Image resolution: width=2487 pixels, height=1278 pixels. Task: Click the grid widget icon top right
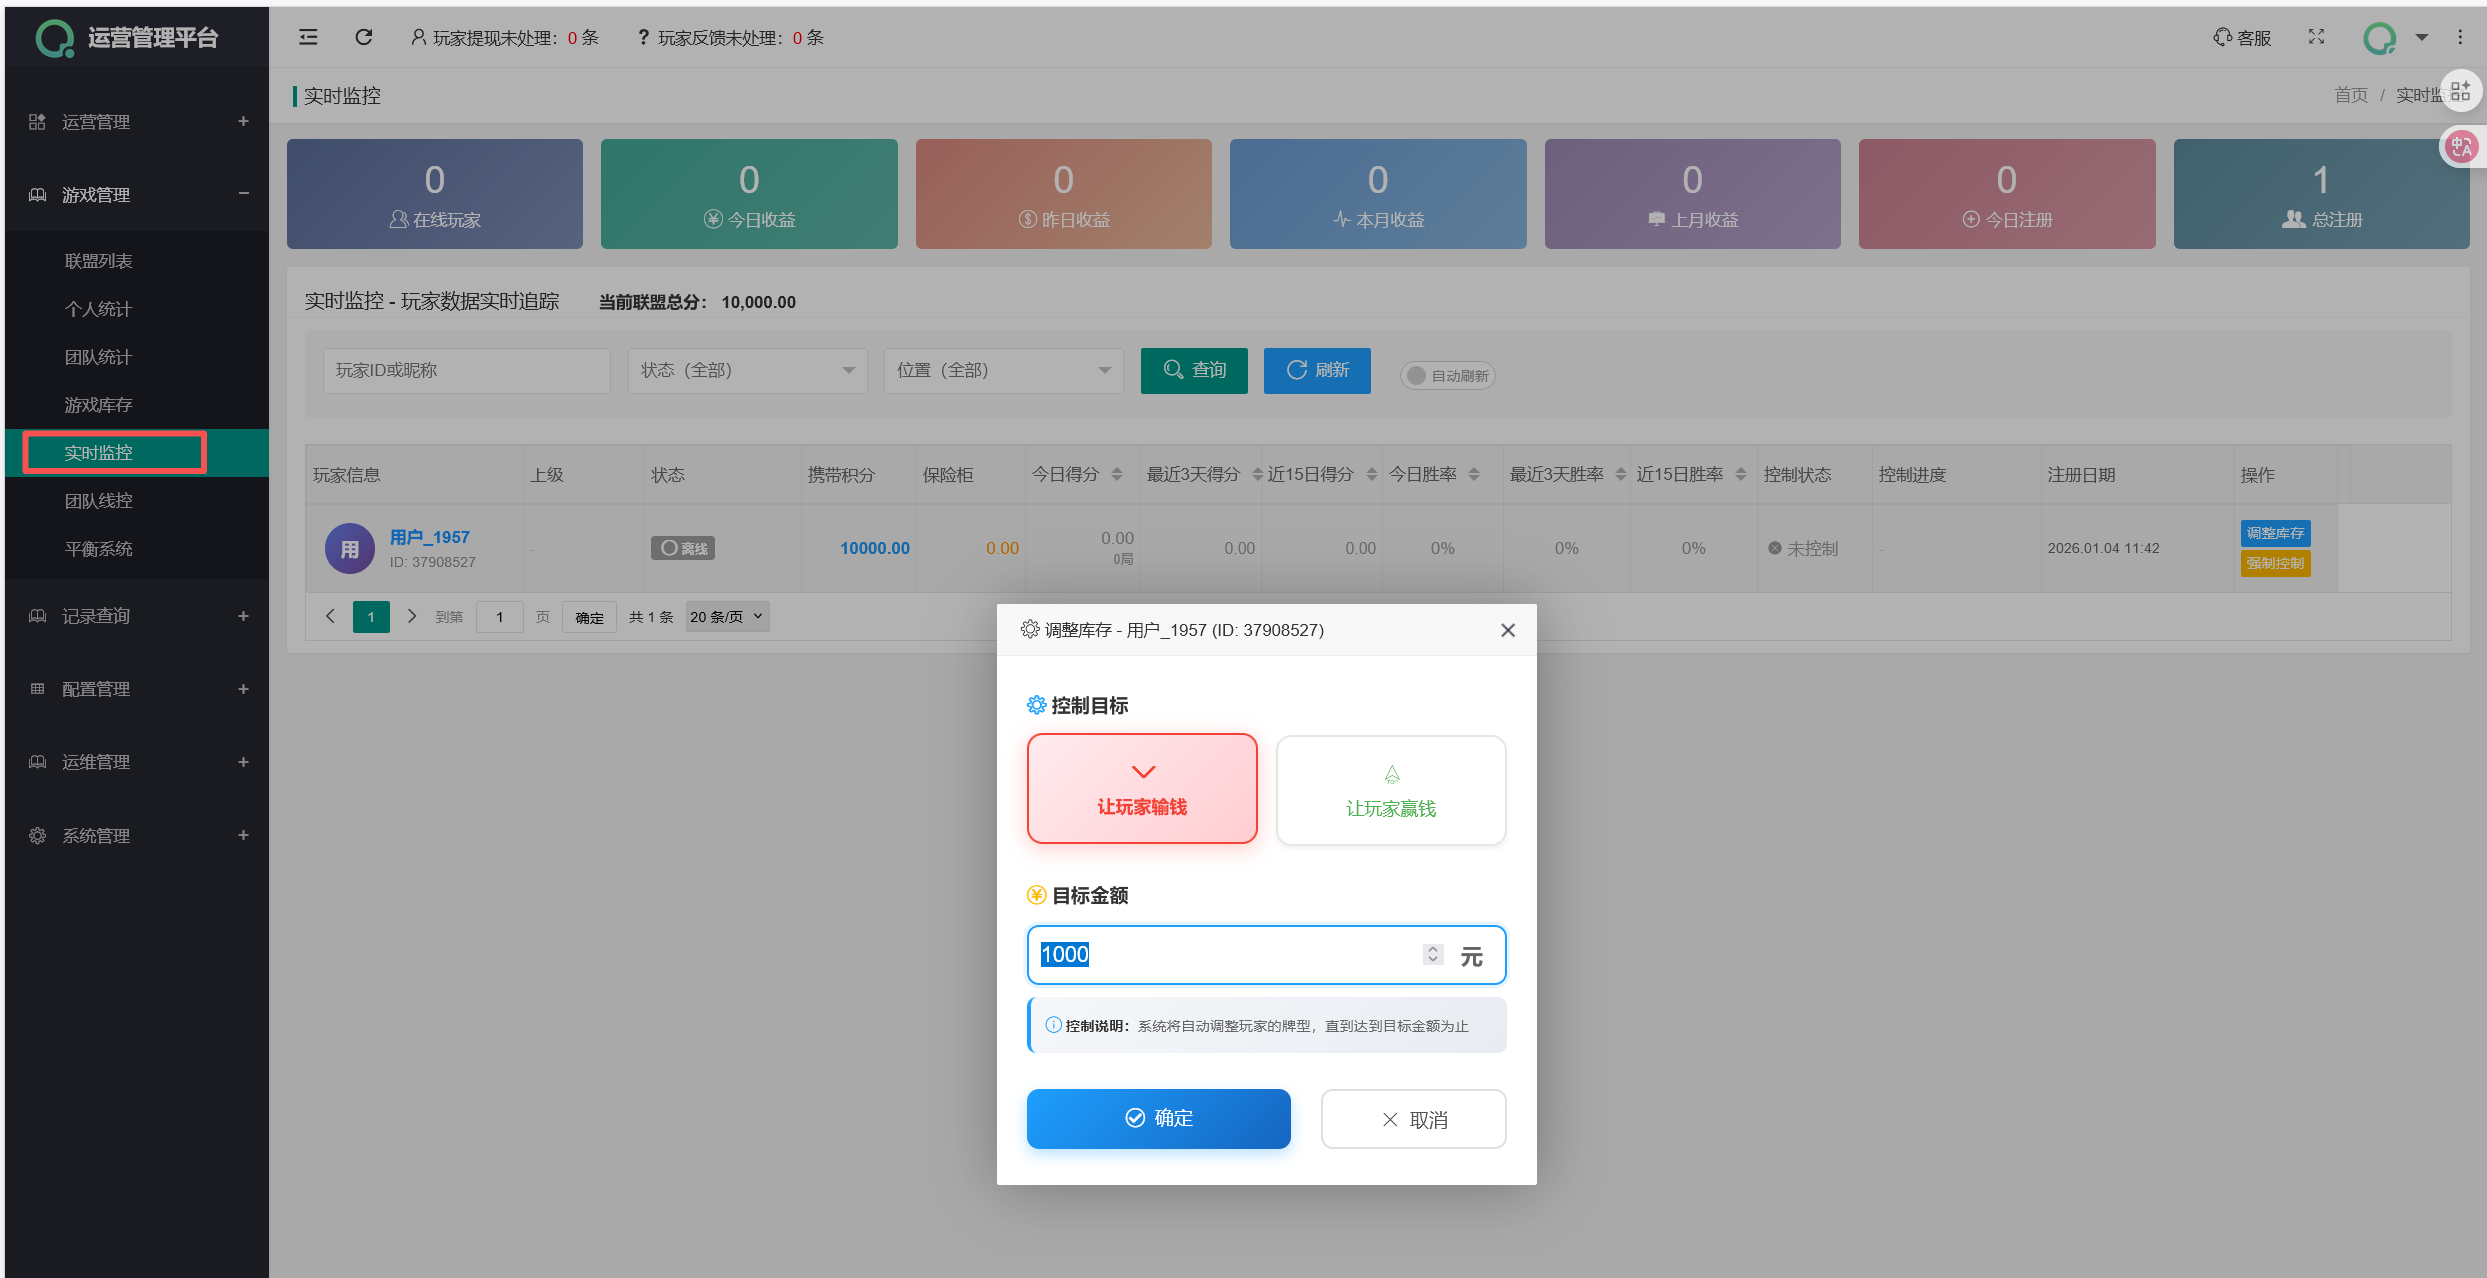(2461, 91)
